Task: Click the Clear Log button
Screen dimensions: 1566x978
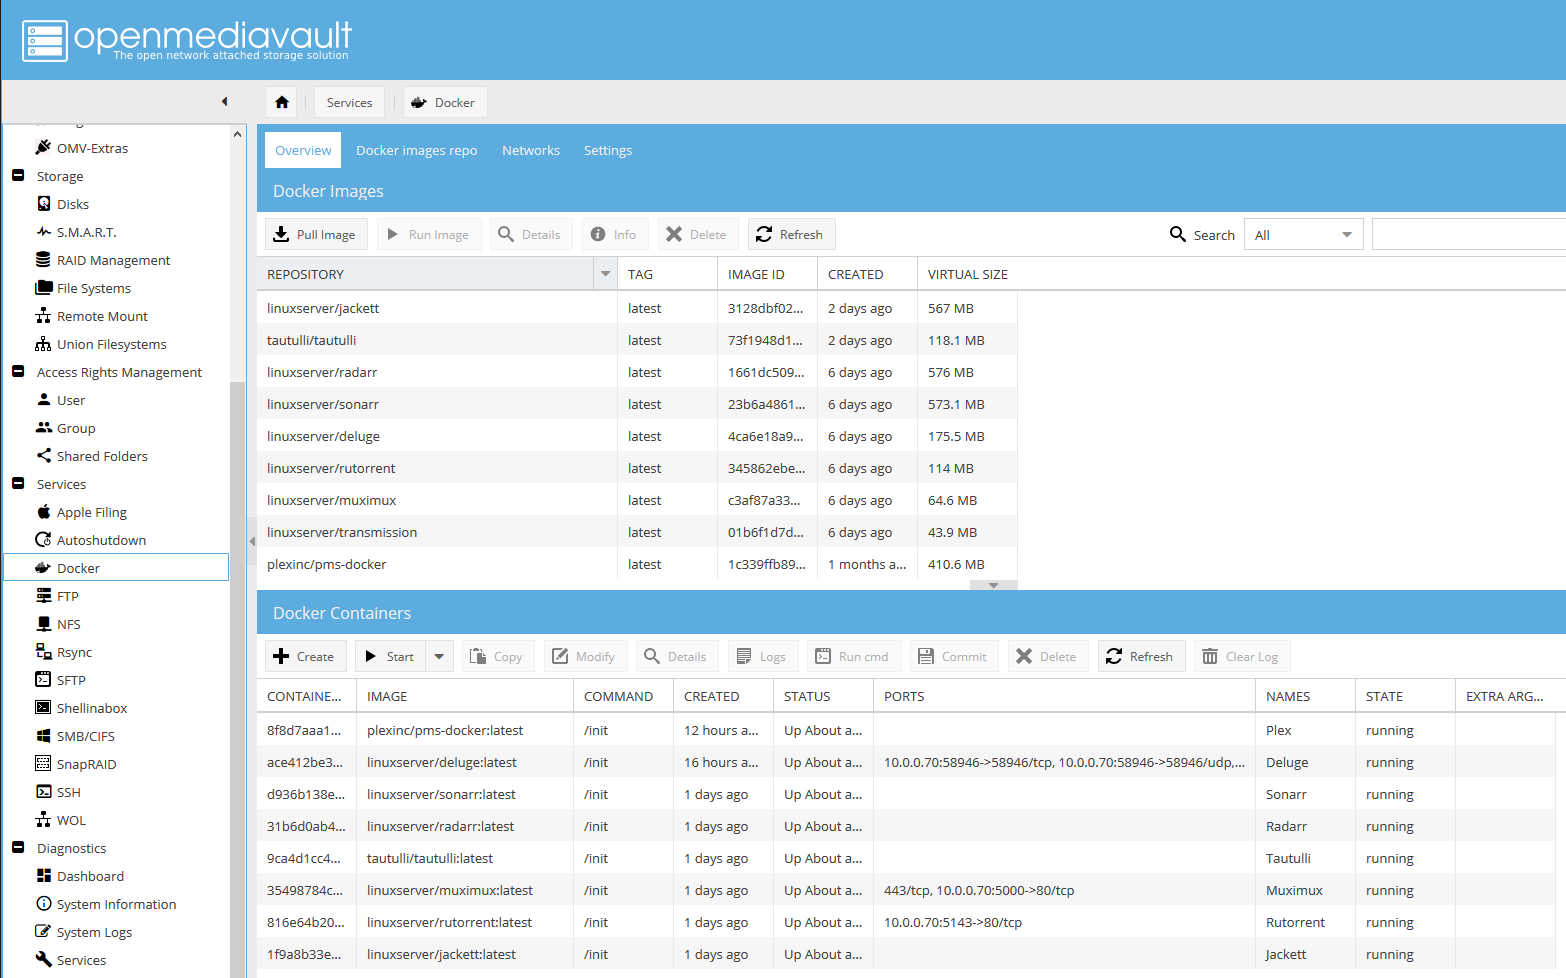Action: (x=1241, y=656)
